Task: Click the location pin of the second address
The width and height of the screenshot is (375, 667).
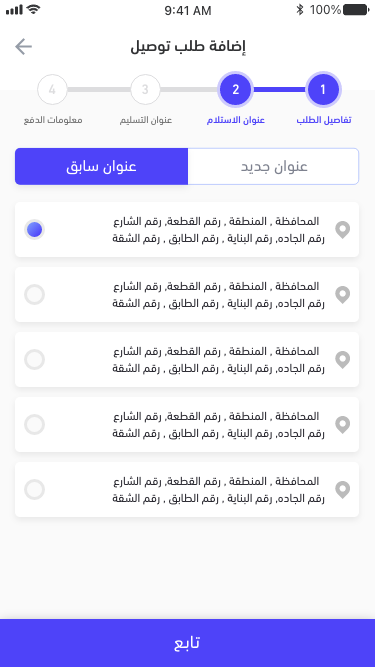Action: point(342,295)
